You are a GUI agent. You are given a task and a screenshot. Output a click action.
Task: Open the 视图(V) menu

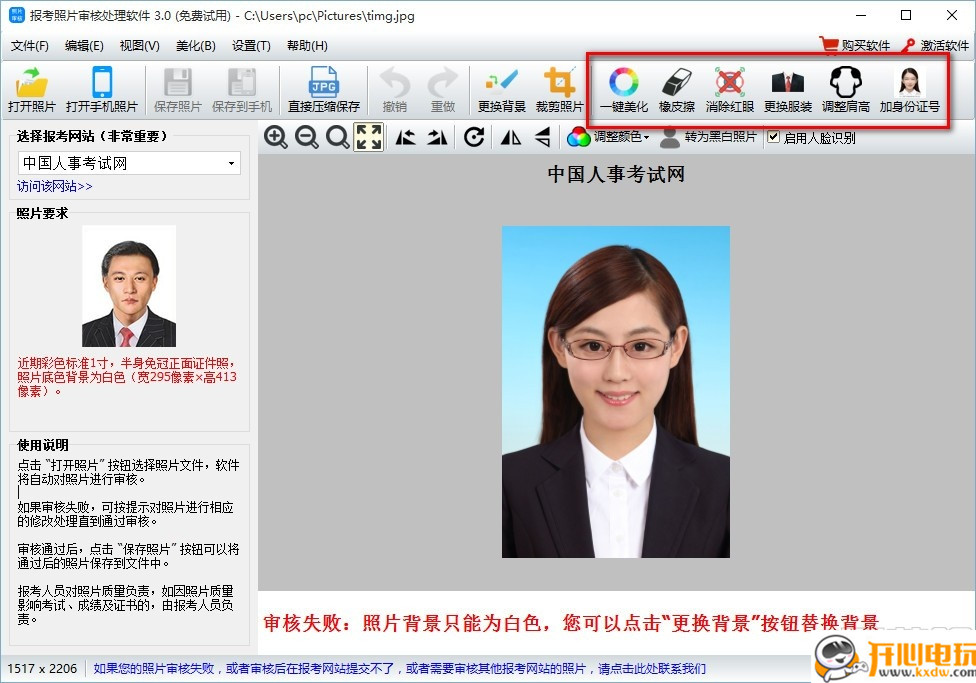coord(139,45)
